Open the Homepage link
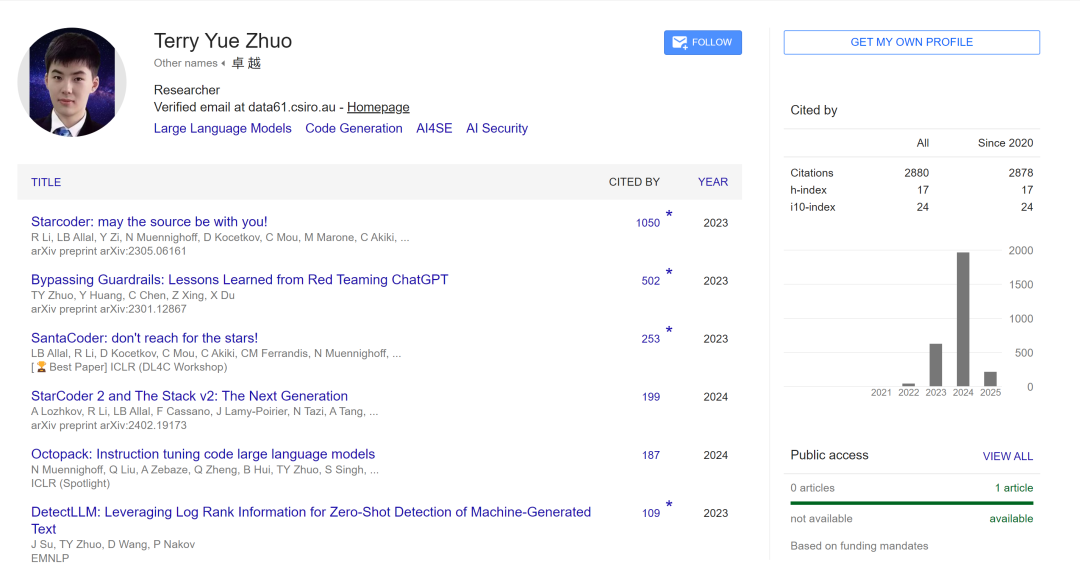The image size is (1080, 567). coord(378,107)
